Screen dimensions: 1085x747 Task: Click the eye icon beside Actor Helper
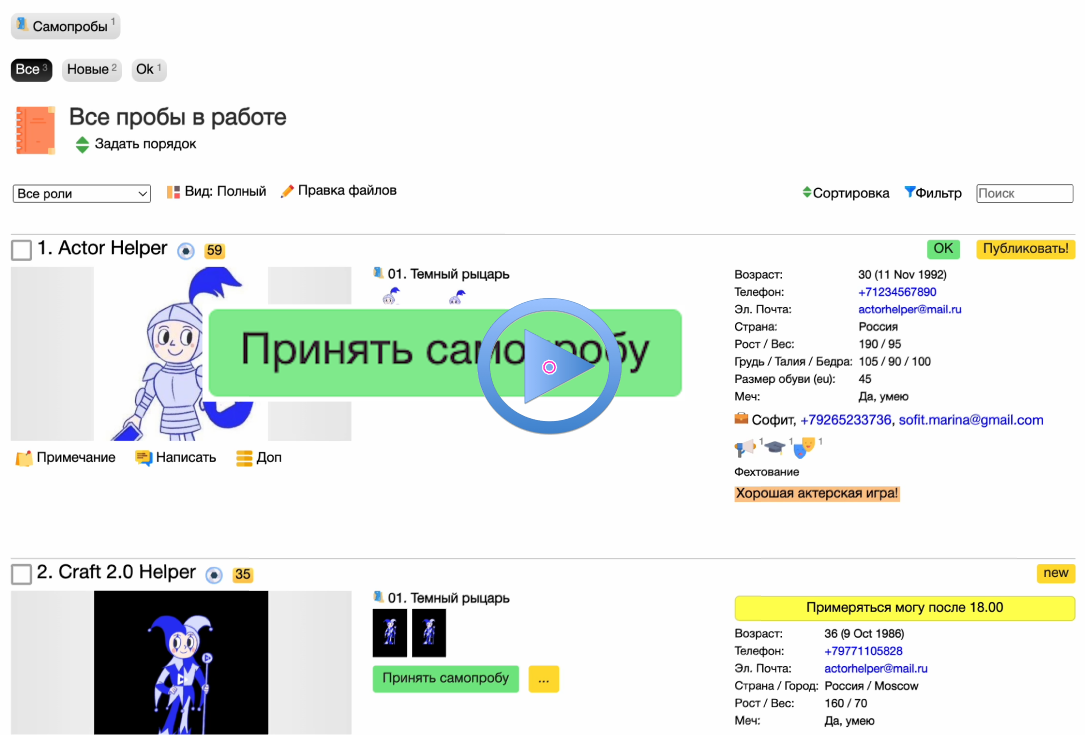pyautogui.click(x=185, y=250)
